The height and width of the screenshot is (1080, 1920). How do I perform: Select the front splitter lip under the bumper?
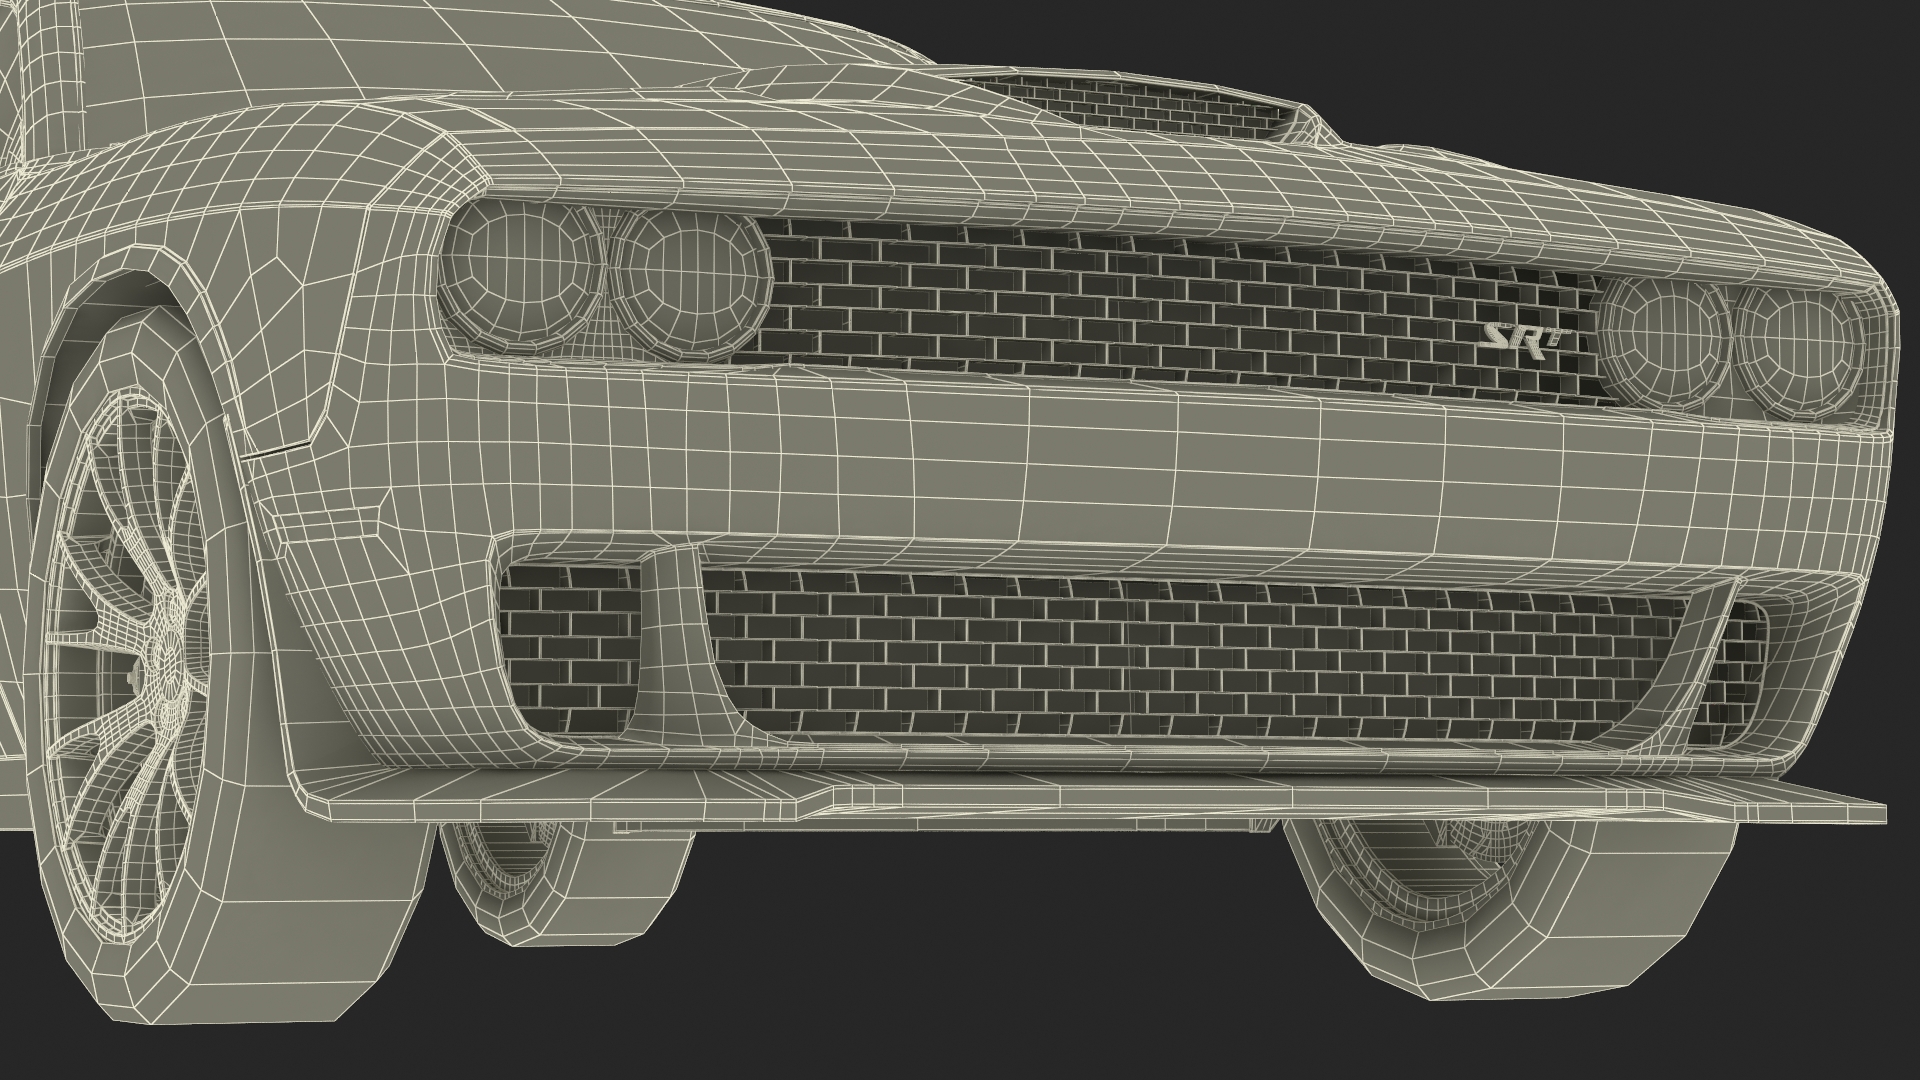[1090, 795]
